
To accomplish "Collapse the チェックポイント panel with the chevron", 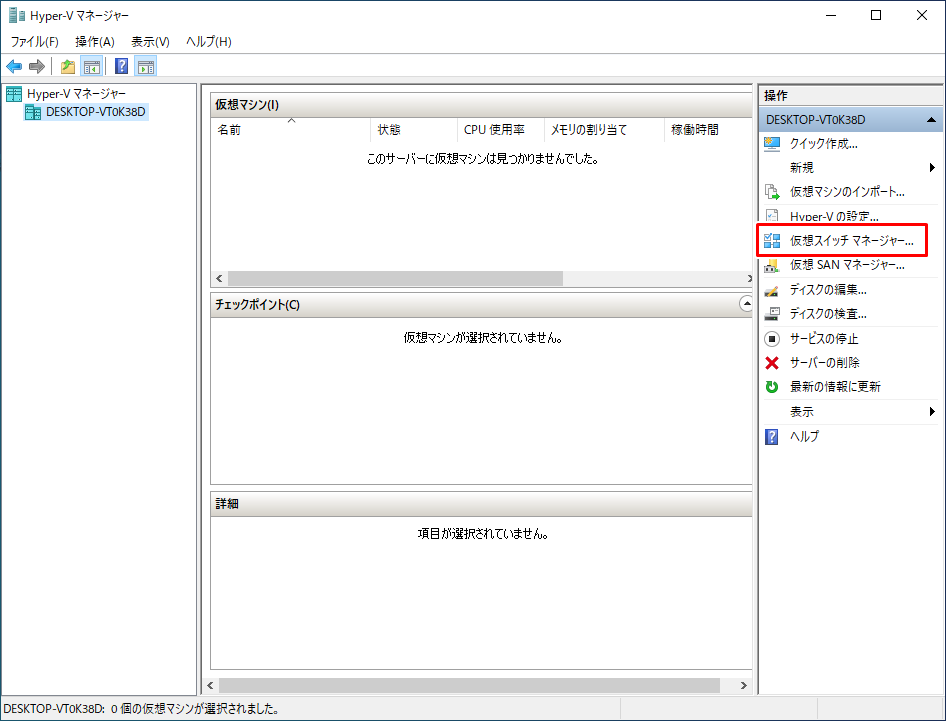I will 745,303.
